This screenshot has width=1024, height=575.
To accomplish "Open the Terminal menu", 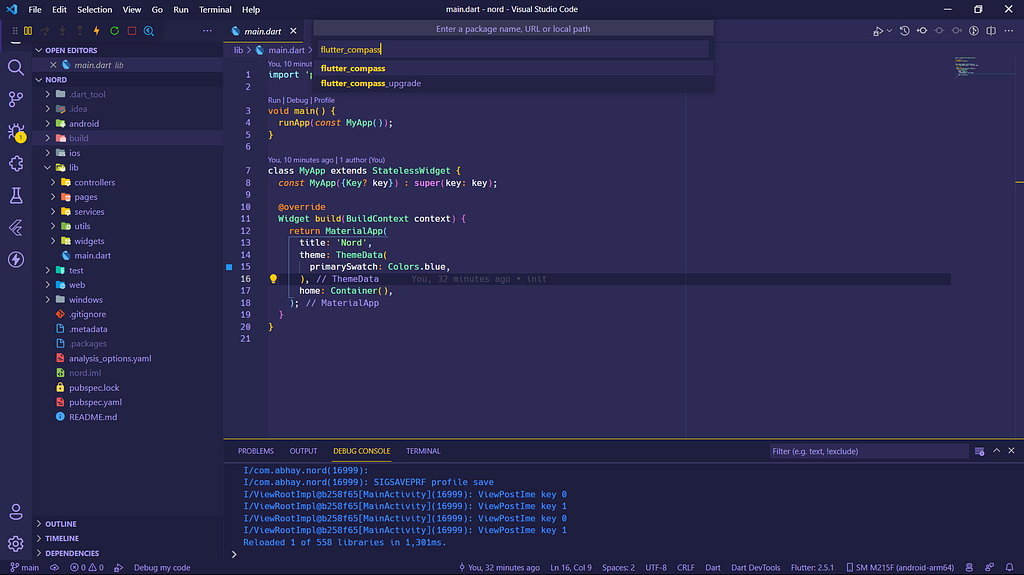I will coord(215,10).
